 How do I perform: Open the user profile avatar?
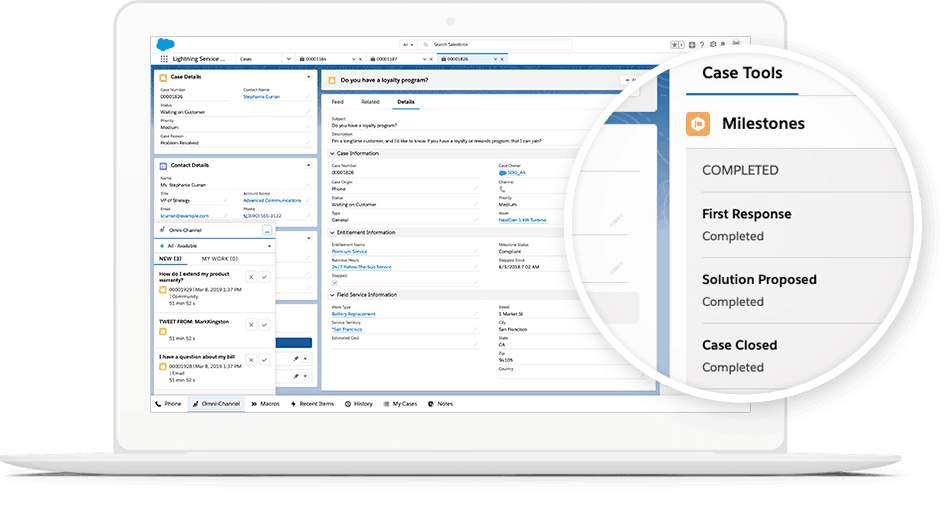pos(736,43)
